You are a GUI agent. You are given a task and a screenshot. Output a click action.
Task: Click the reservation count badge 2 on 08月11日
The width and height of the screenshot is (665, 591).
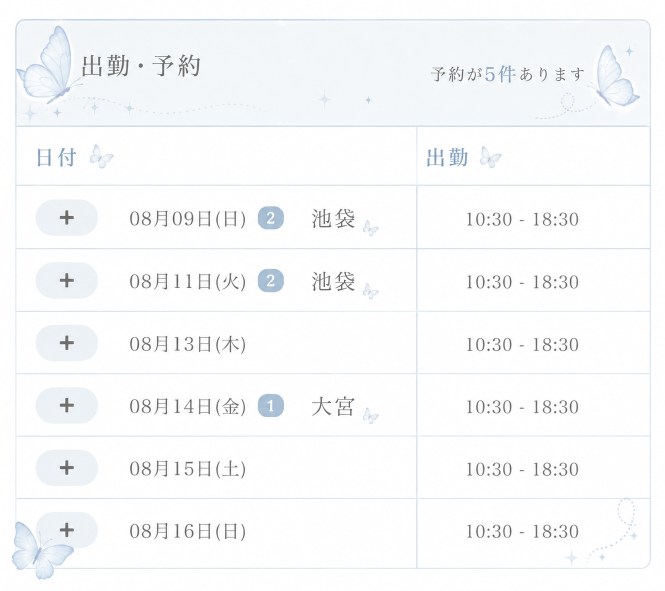[x=271, y=281]
